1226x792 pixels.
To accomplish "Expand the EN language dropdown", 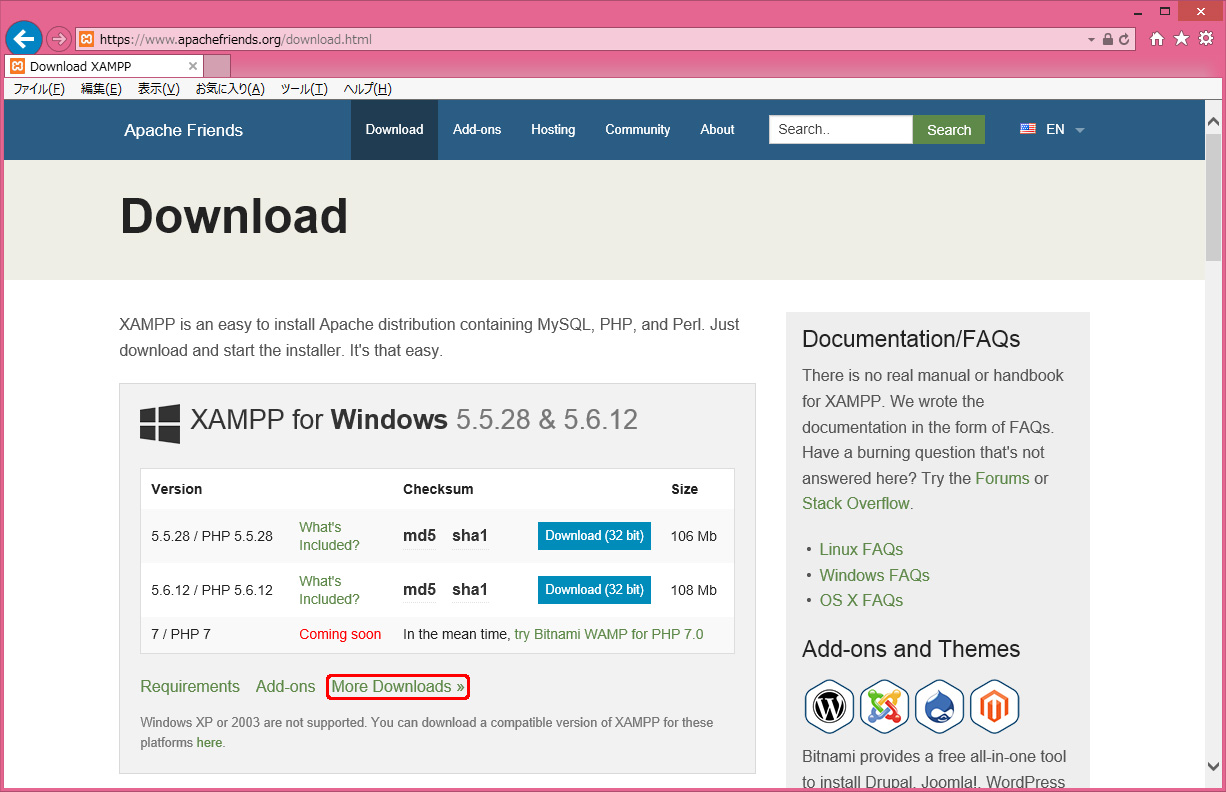I will [1053, 129].
